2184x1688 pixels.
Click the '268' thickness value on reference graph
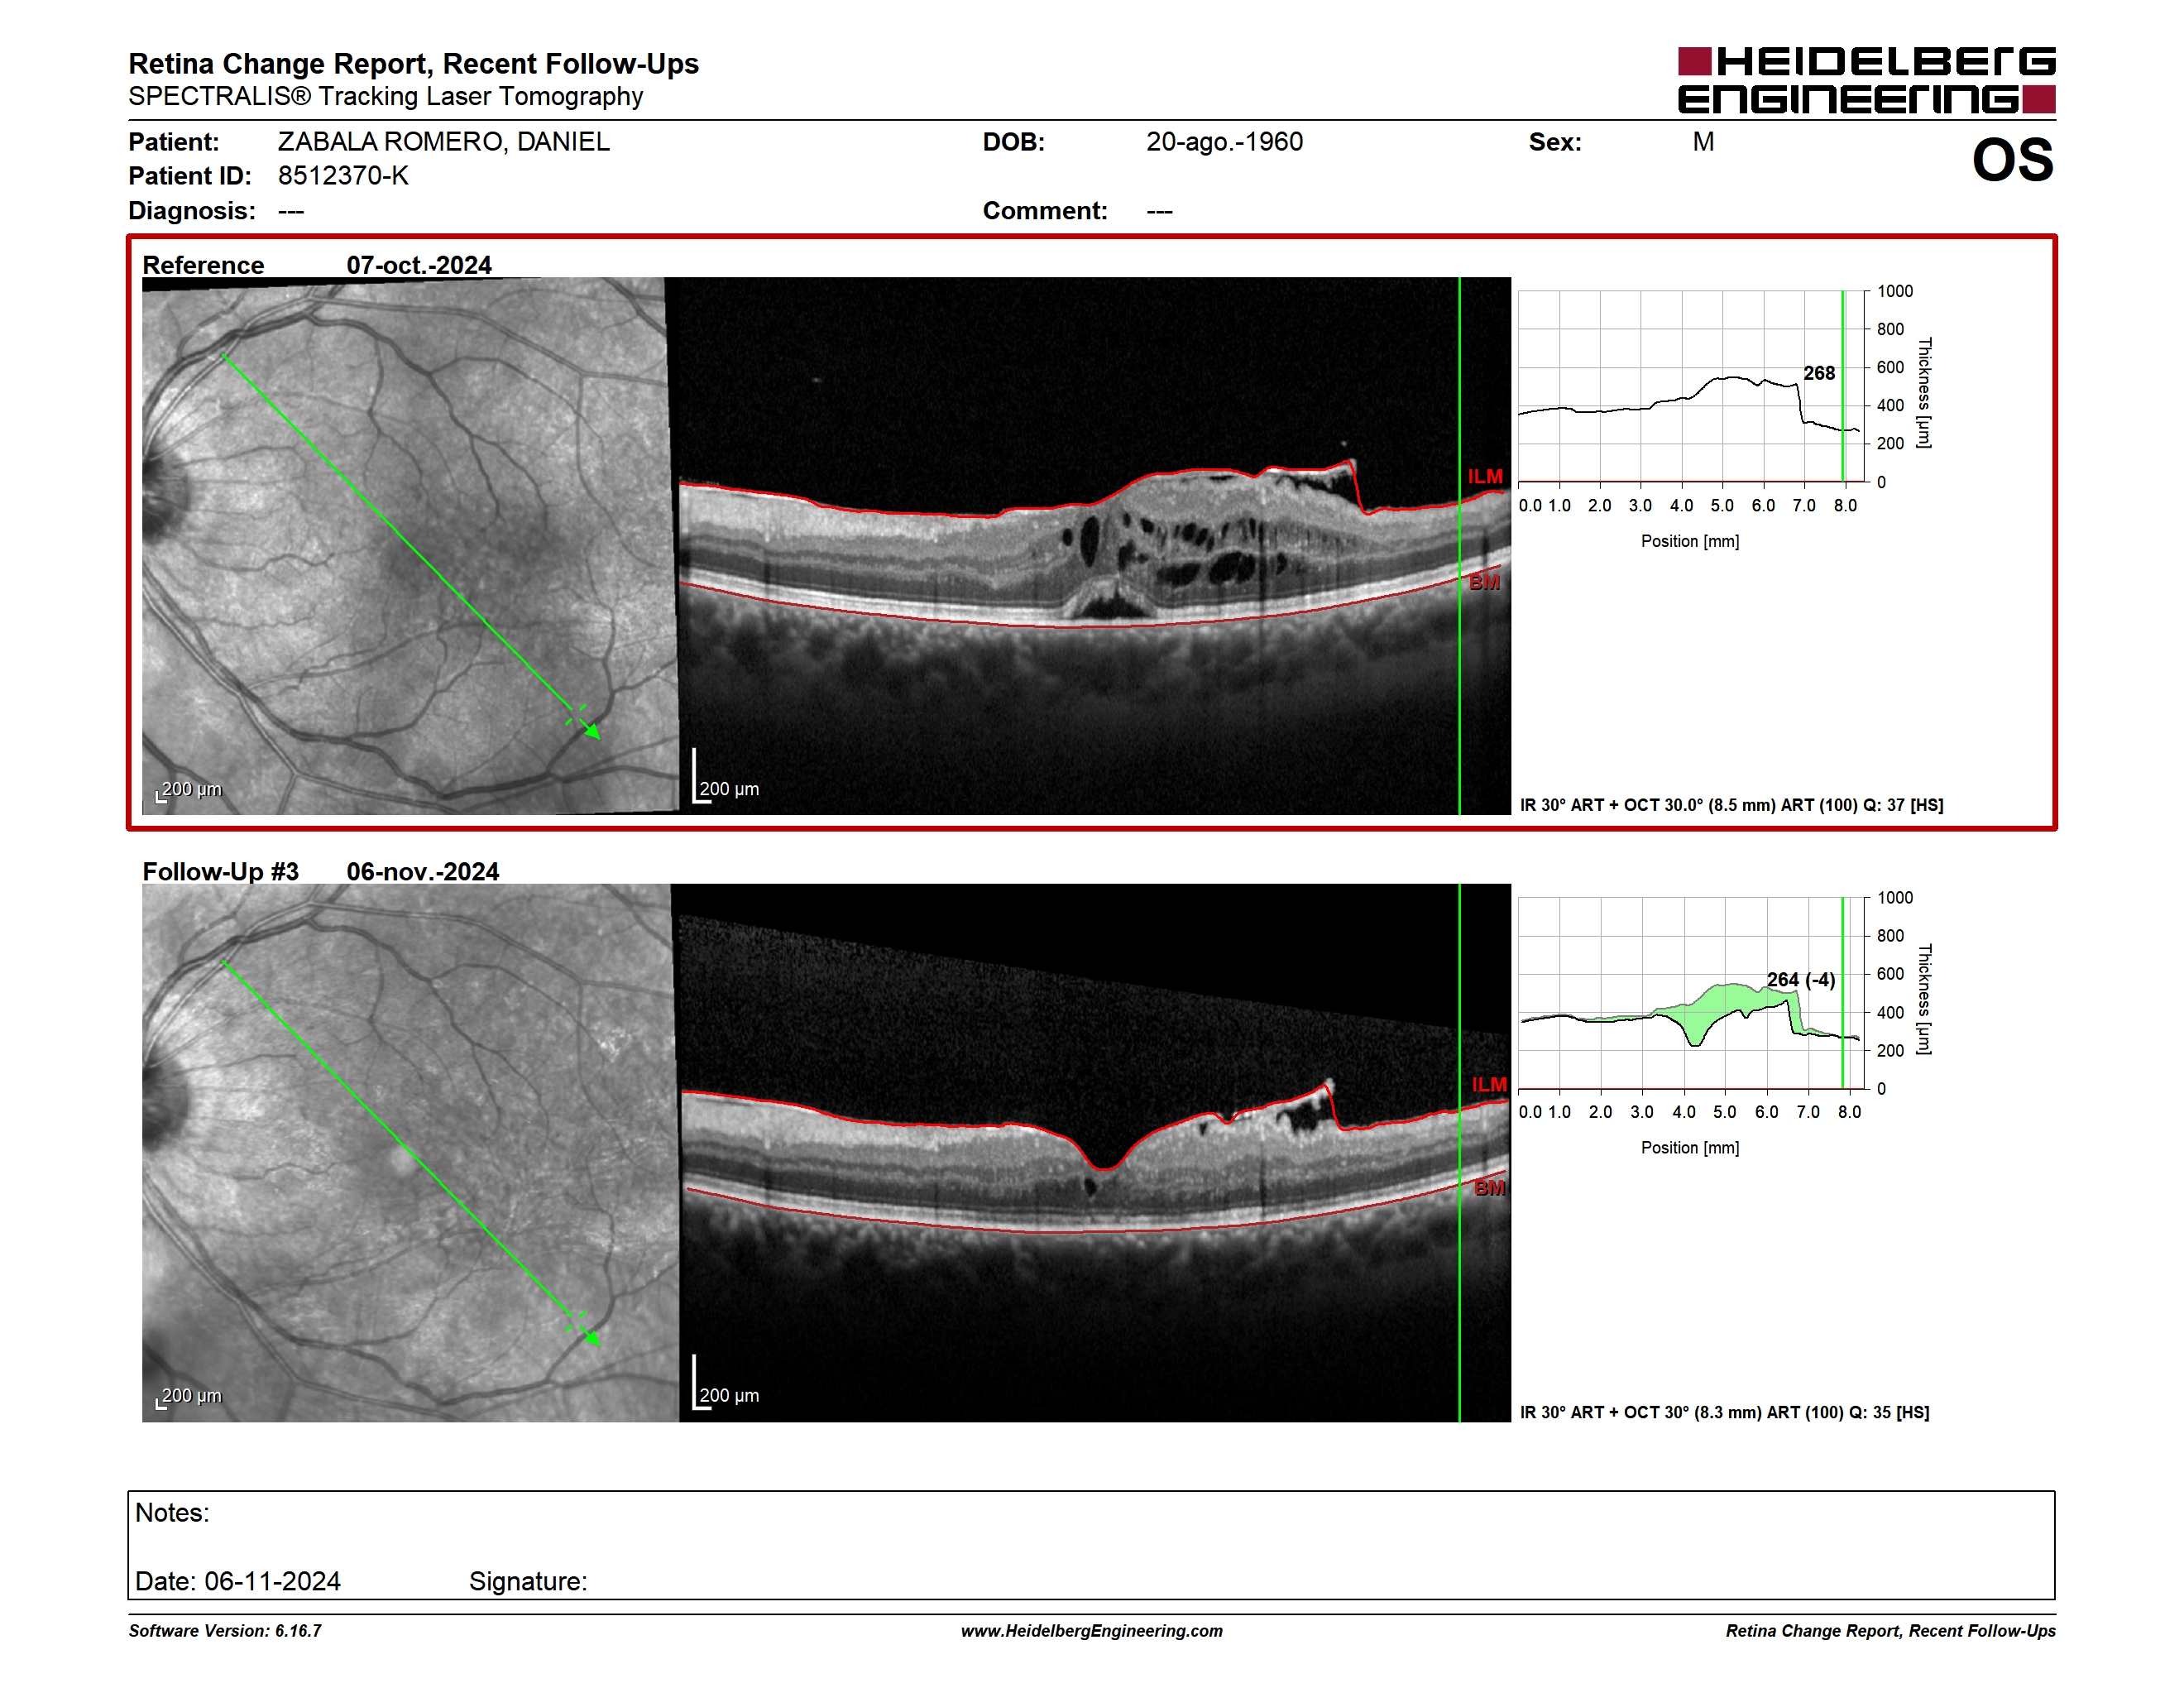pos(1819,373)
